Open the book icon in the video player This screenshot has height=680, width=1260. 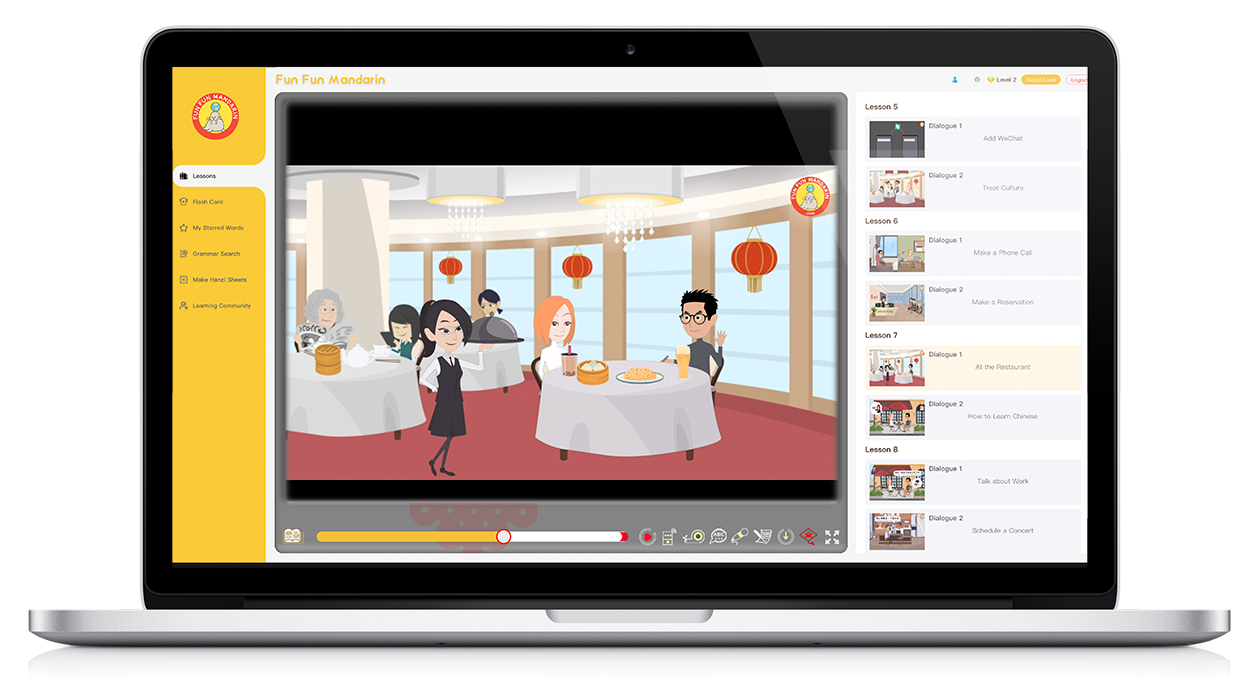coord(293,537)
